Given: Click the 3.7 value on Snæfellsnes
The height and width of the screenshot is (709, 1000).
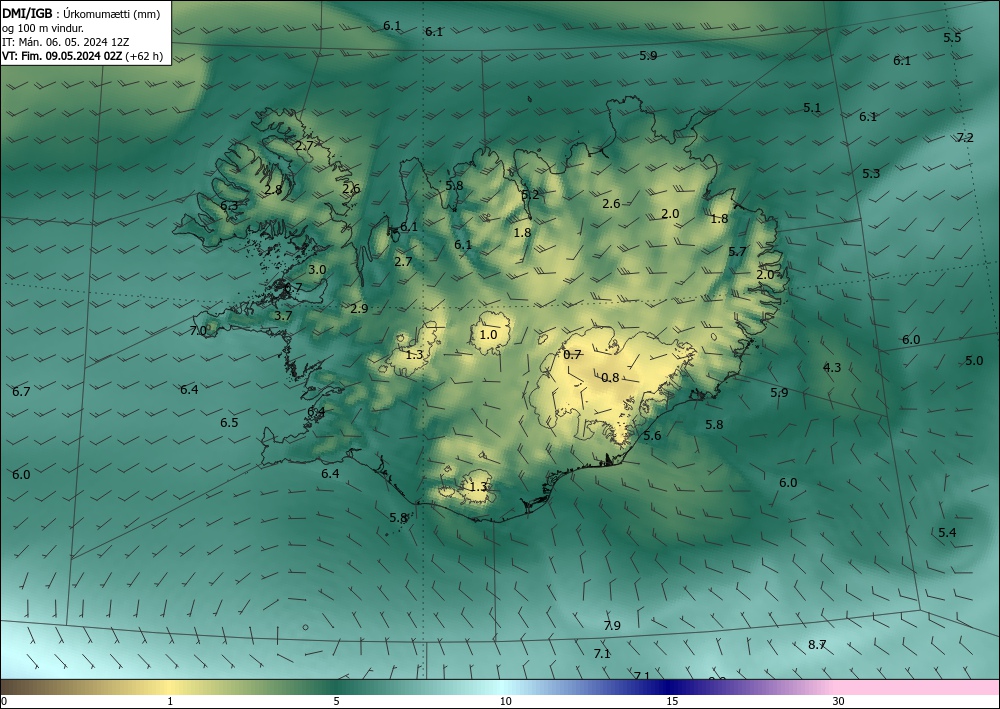Looking at the screenshot, I should 283,315.
